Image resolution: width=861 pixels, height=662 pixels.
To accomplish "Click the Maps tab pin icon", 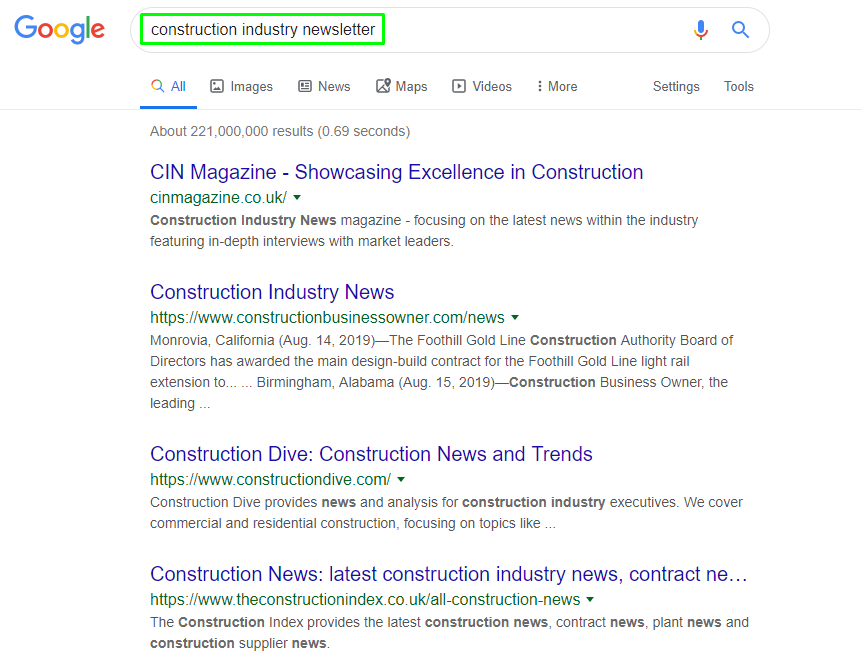I will coord(383,86).
